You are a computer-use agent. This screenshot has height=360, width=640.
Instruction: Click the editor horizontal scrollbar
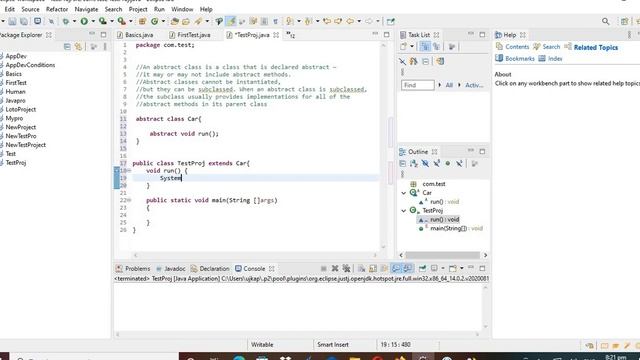tap(255, 255)
